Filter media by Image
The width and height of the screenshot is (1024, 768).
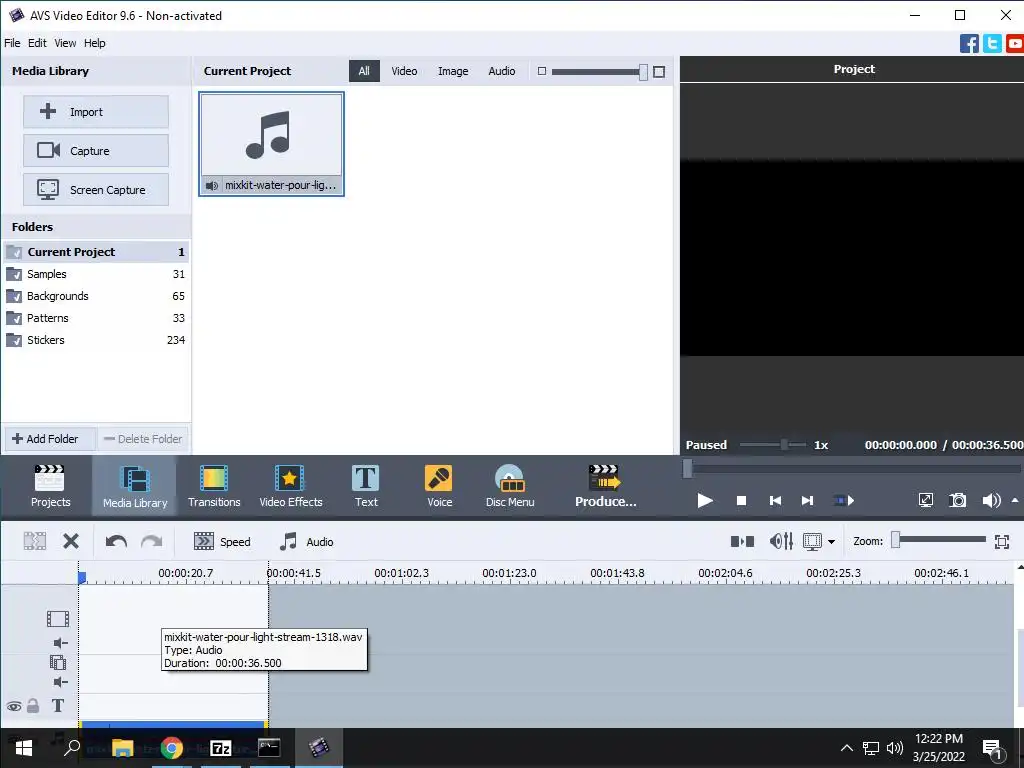tap(453, 71)
